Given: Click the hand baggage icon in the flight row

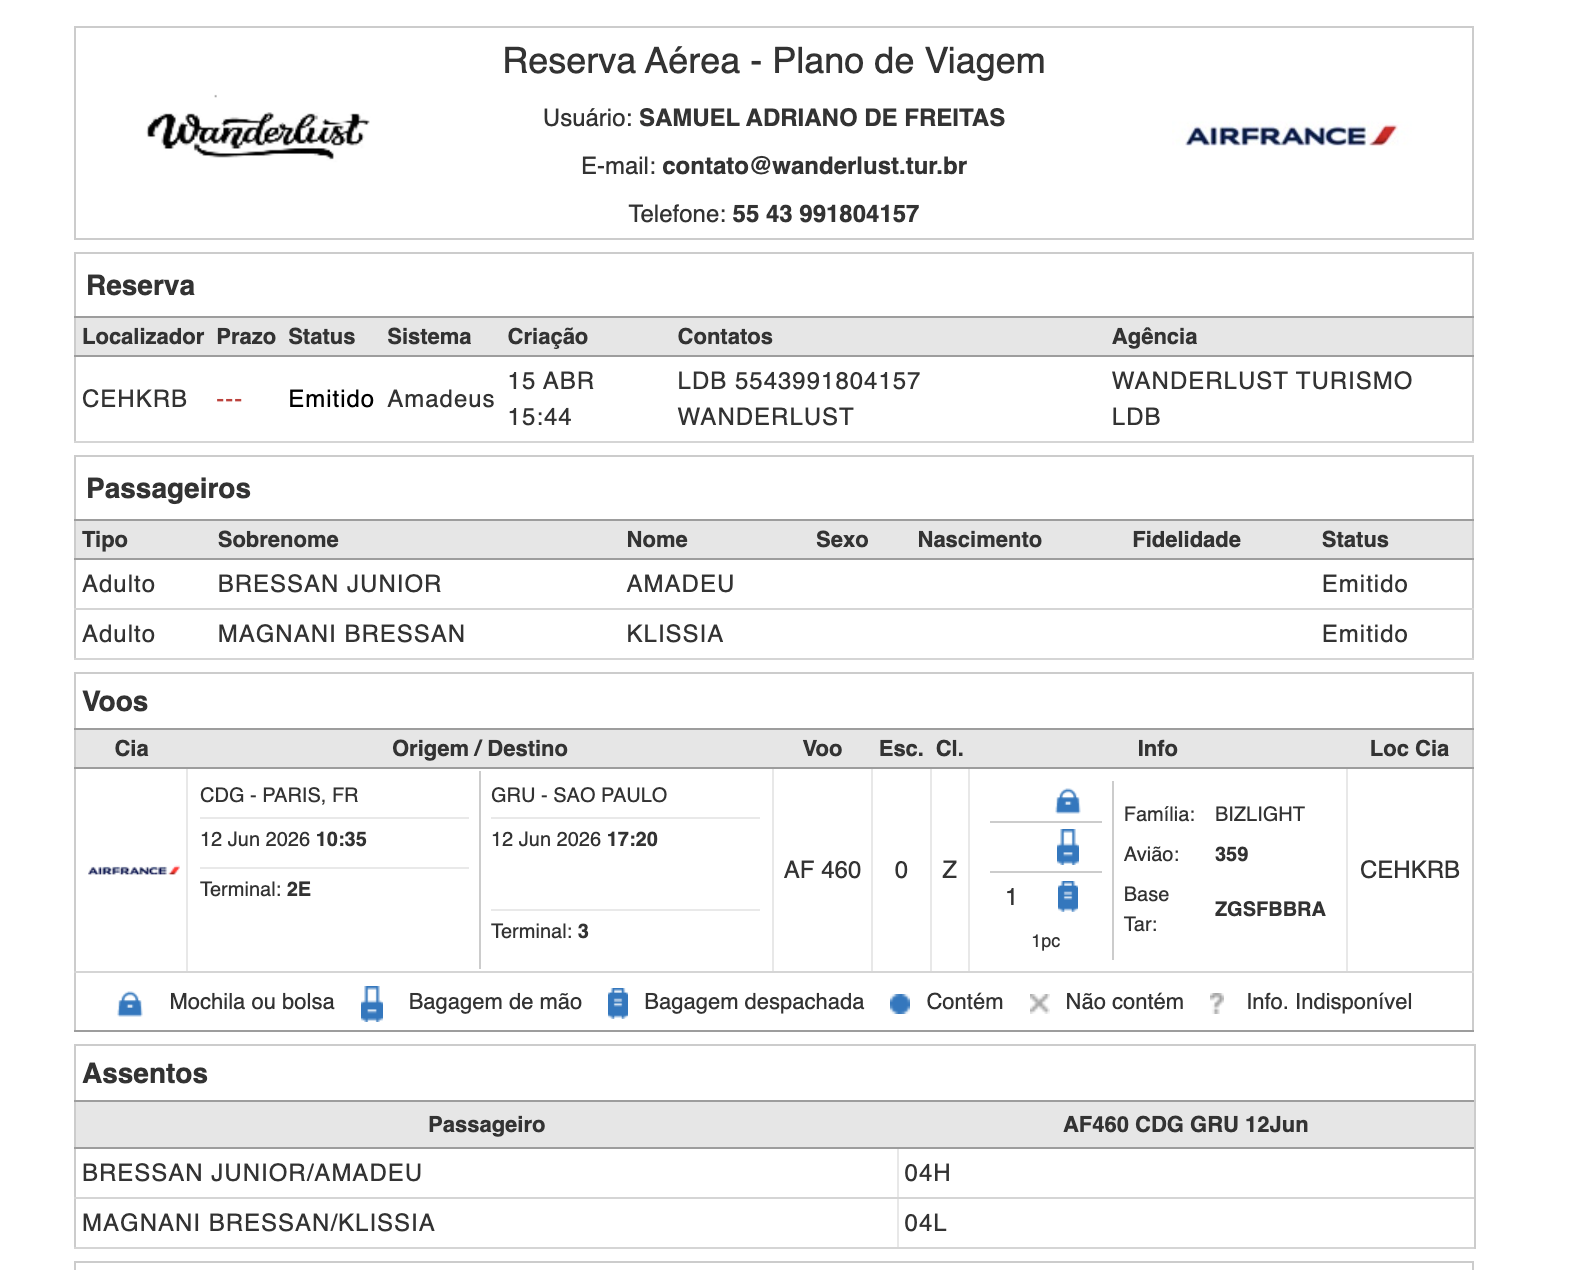Looking at the screenshot, I should [1067, 847].
